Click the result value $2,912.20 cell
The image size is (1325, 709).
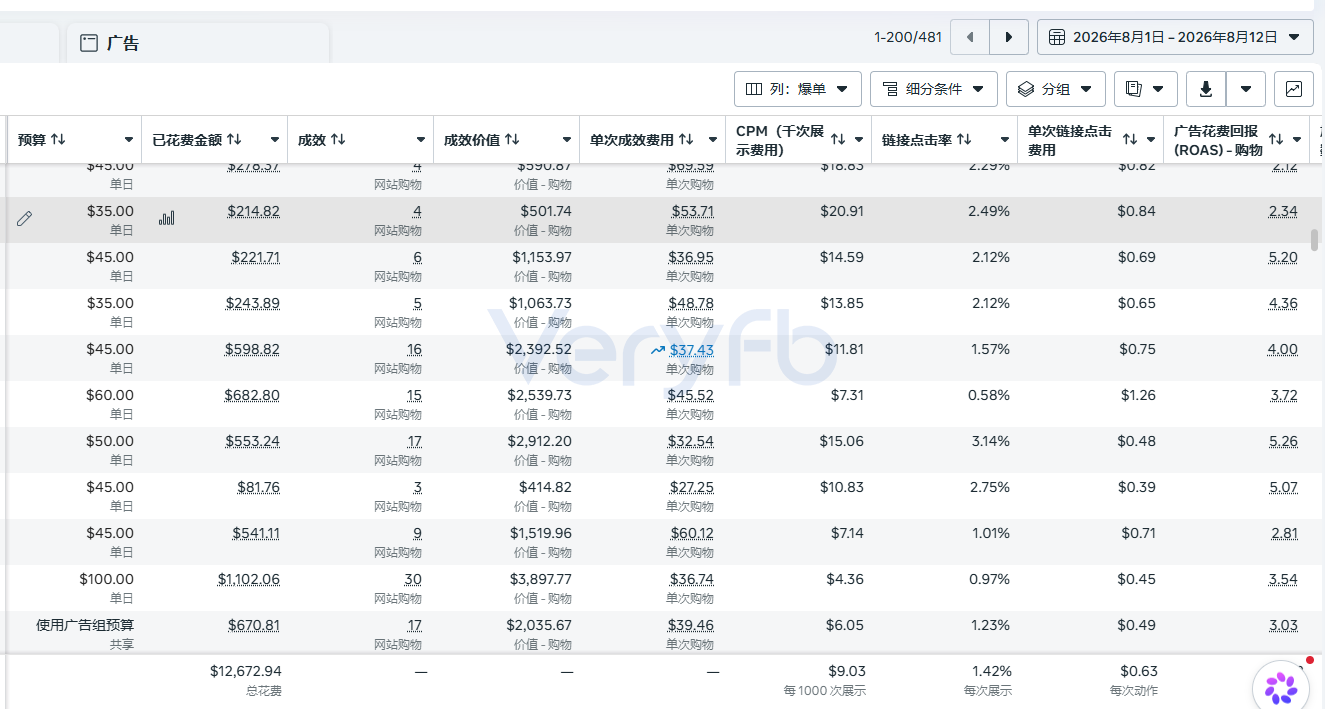pos(540,441)
